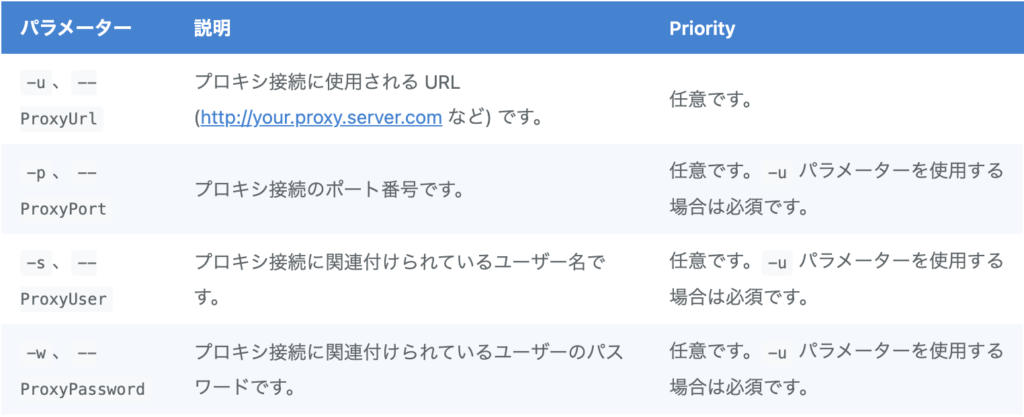Click the ProxyPassword password description text
1024x417 pixels.
tap(409, 370)
